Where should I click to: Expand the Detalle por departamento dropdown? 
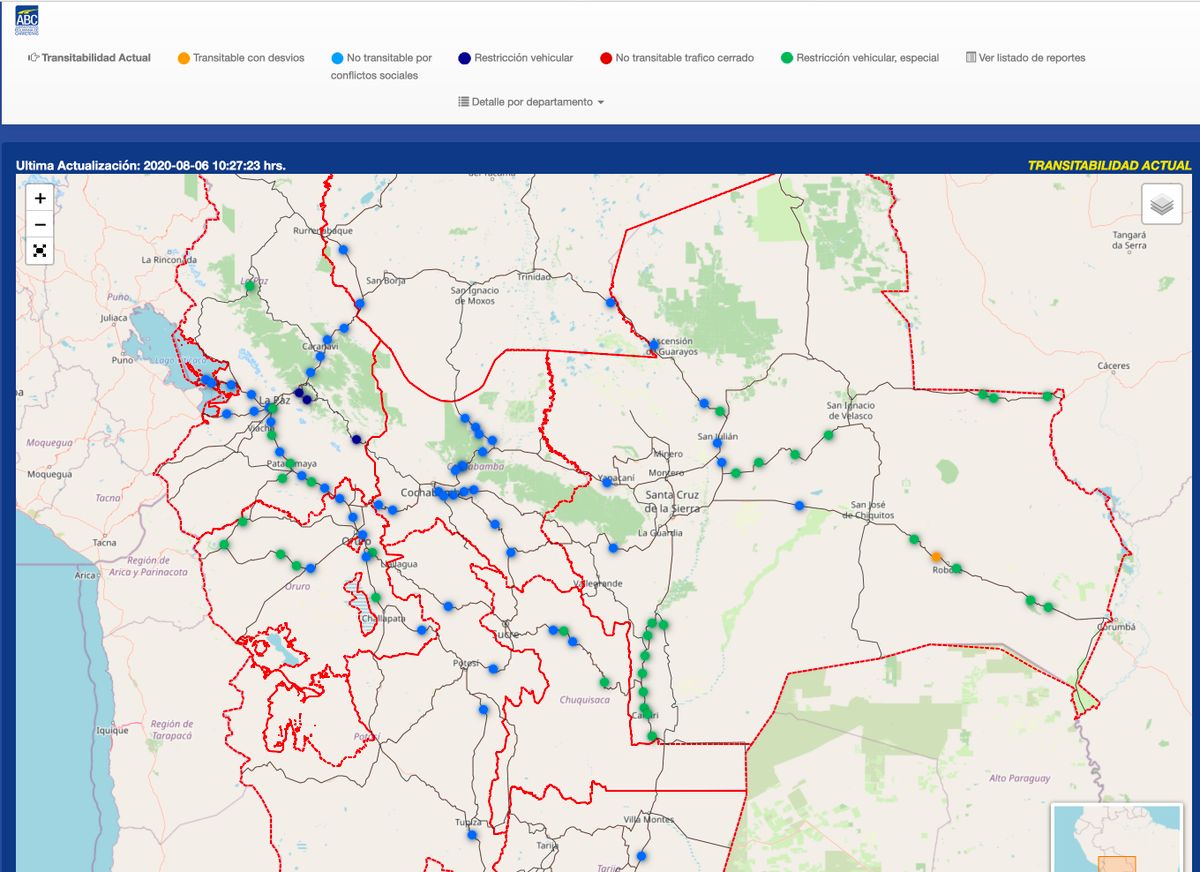[530, 102]
